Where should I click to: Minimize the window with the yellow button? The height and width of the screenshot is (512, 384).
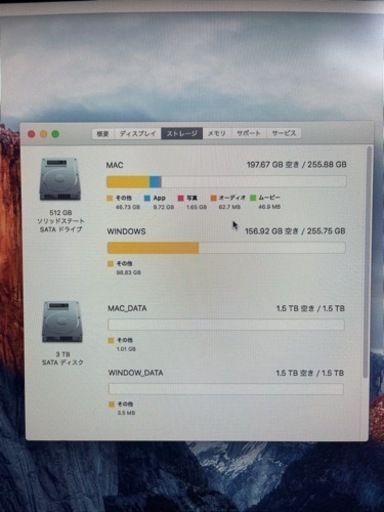tap(44, 134)
